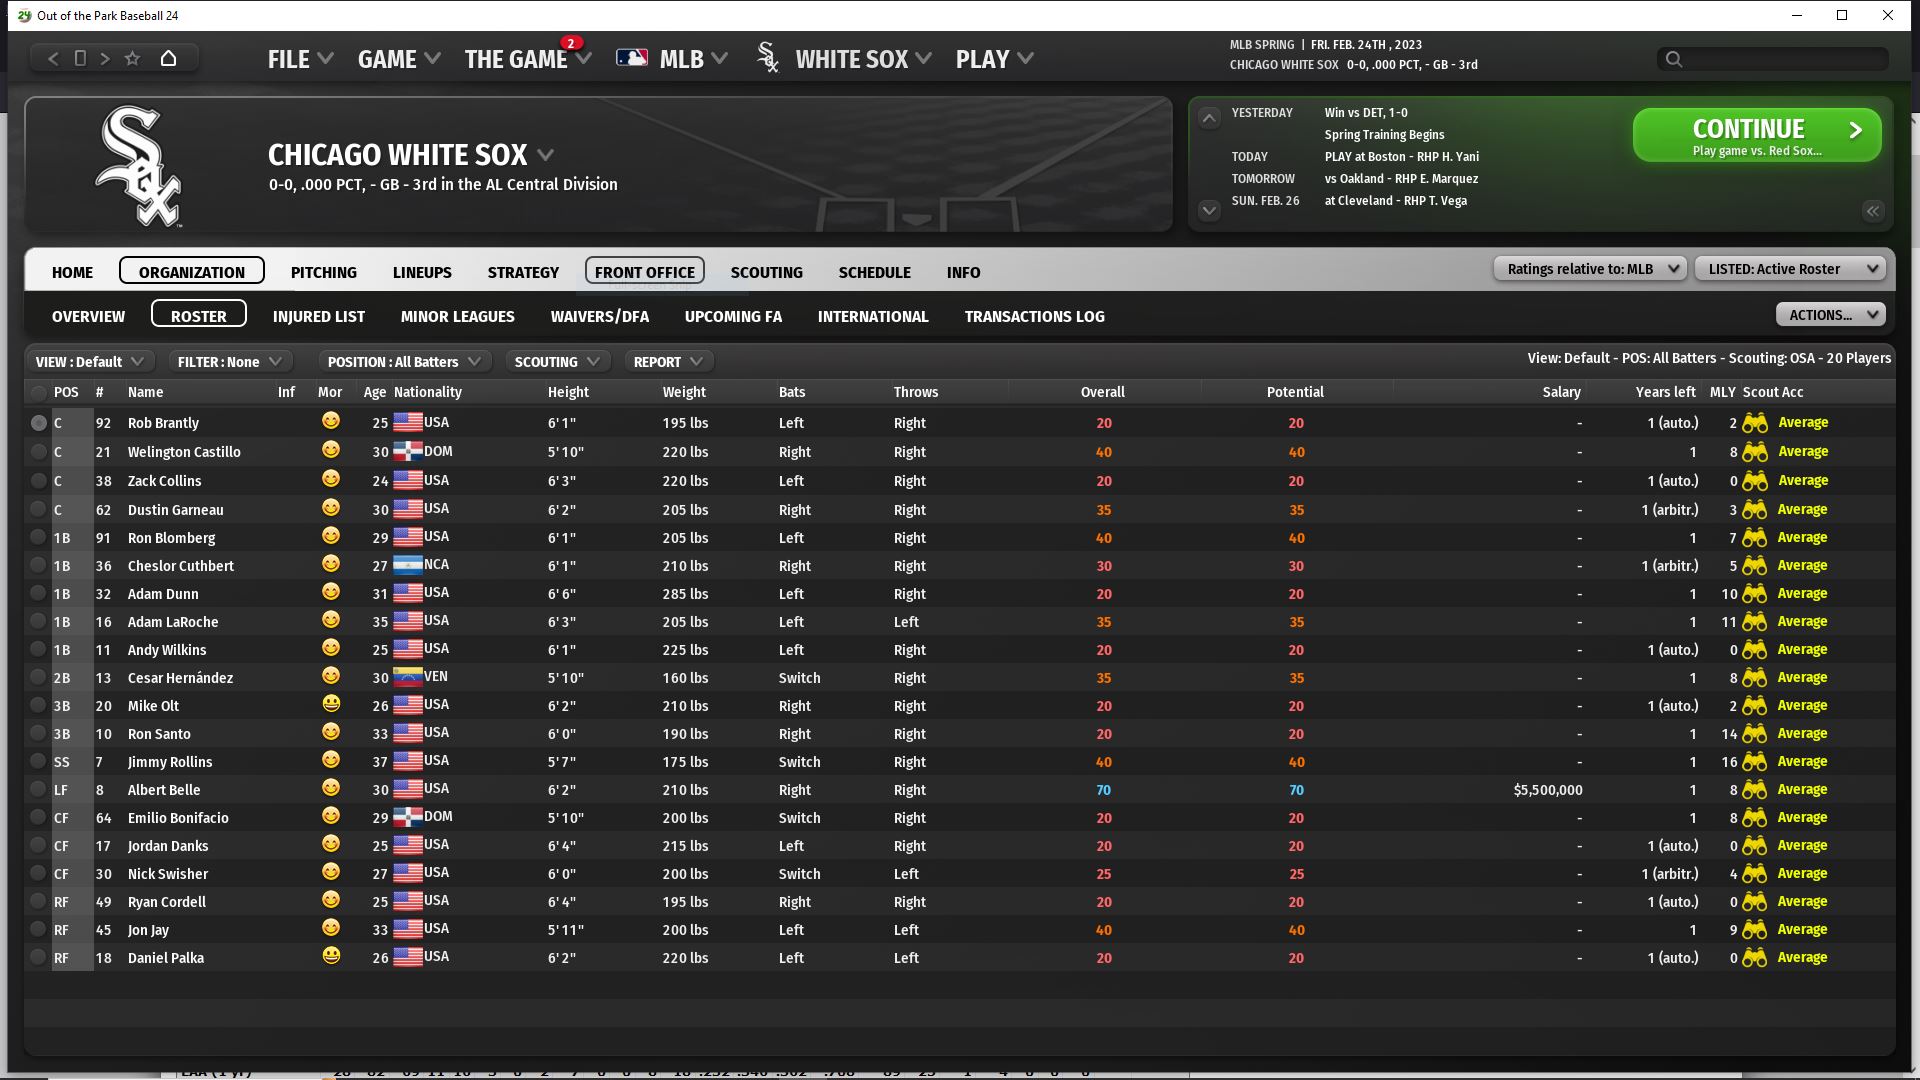Image resolution: width=1920 pixels, height=1080 pixels.
Task: Click Mike Olt's morale smiley face
Action: point(331,704)
